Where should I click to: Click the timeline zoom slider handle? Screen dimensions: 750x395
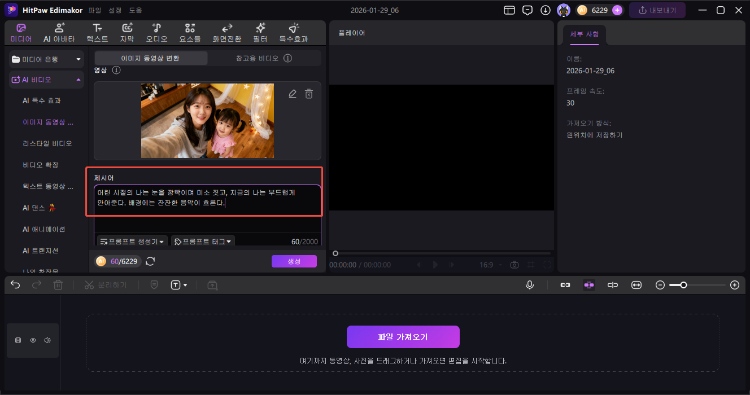click(684, 285)
